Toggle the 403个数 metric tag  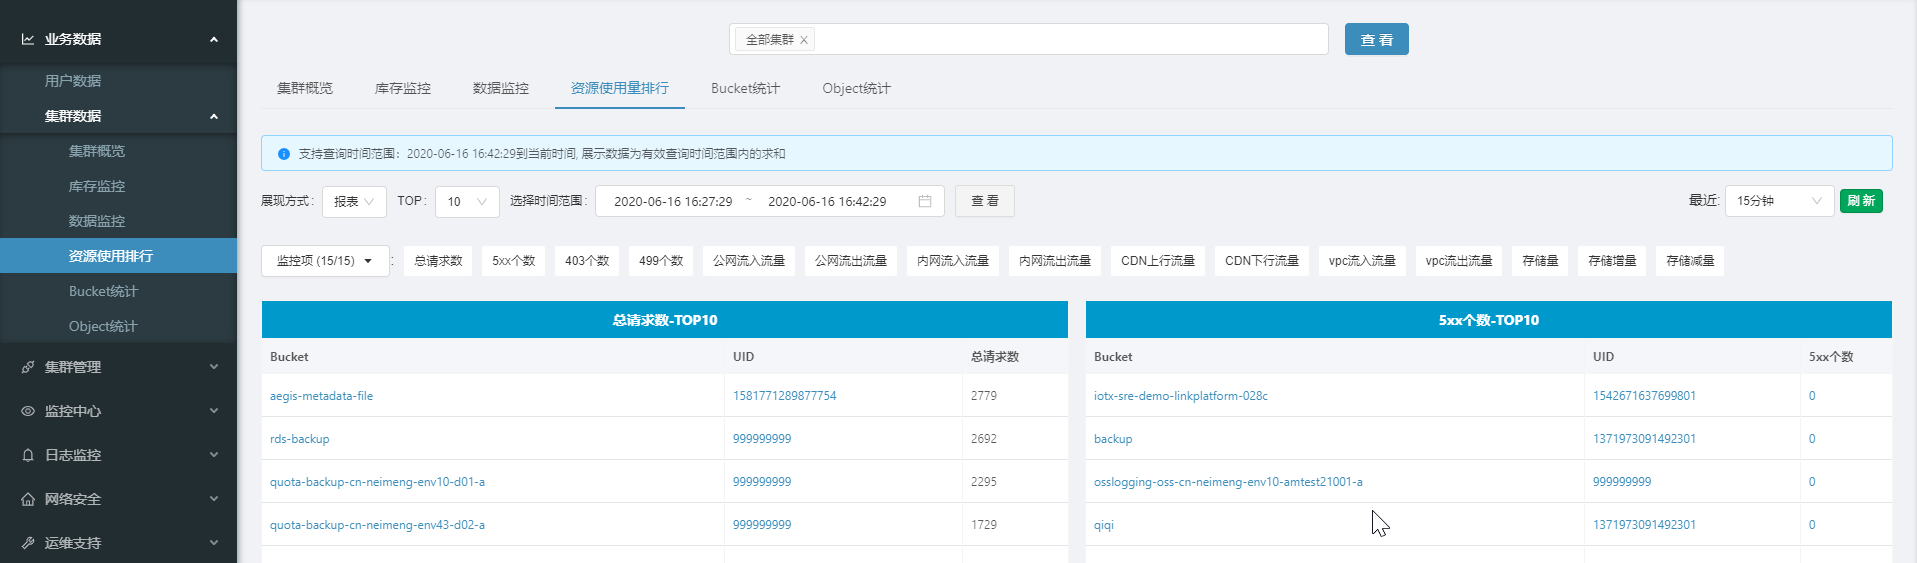click(587, 261)
